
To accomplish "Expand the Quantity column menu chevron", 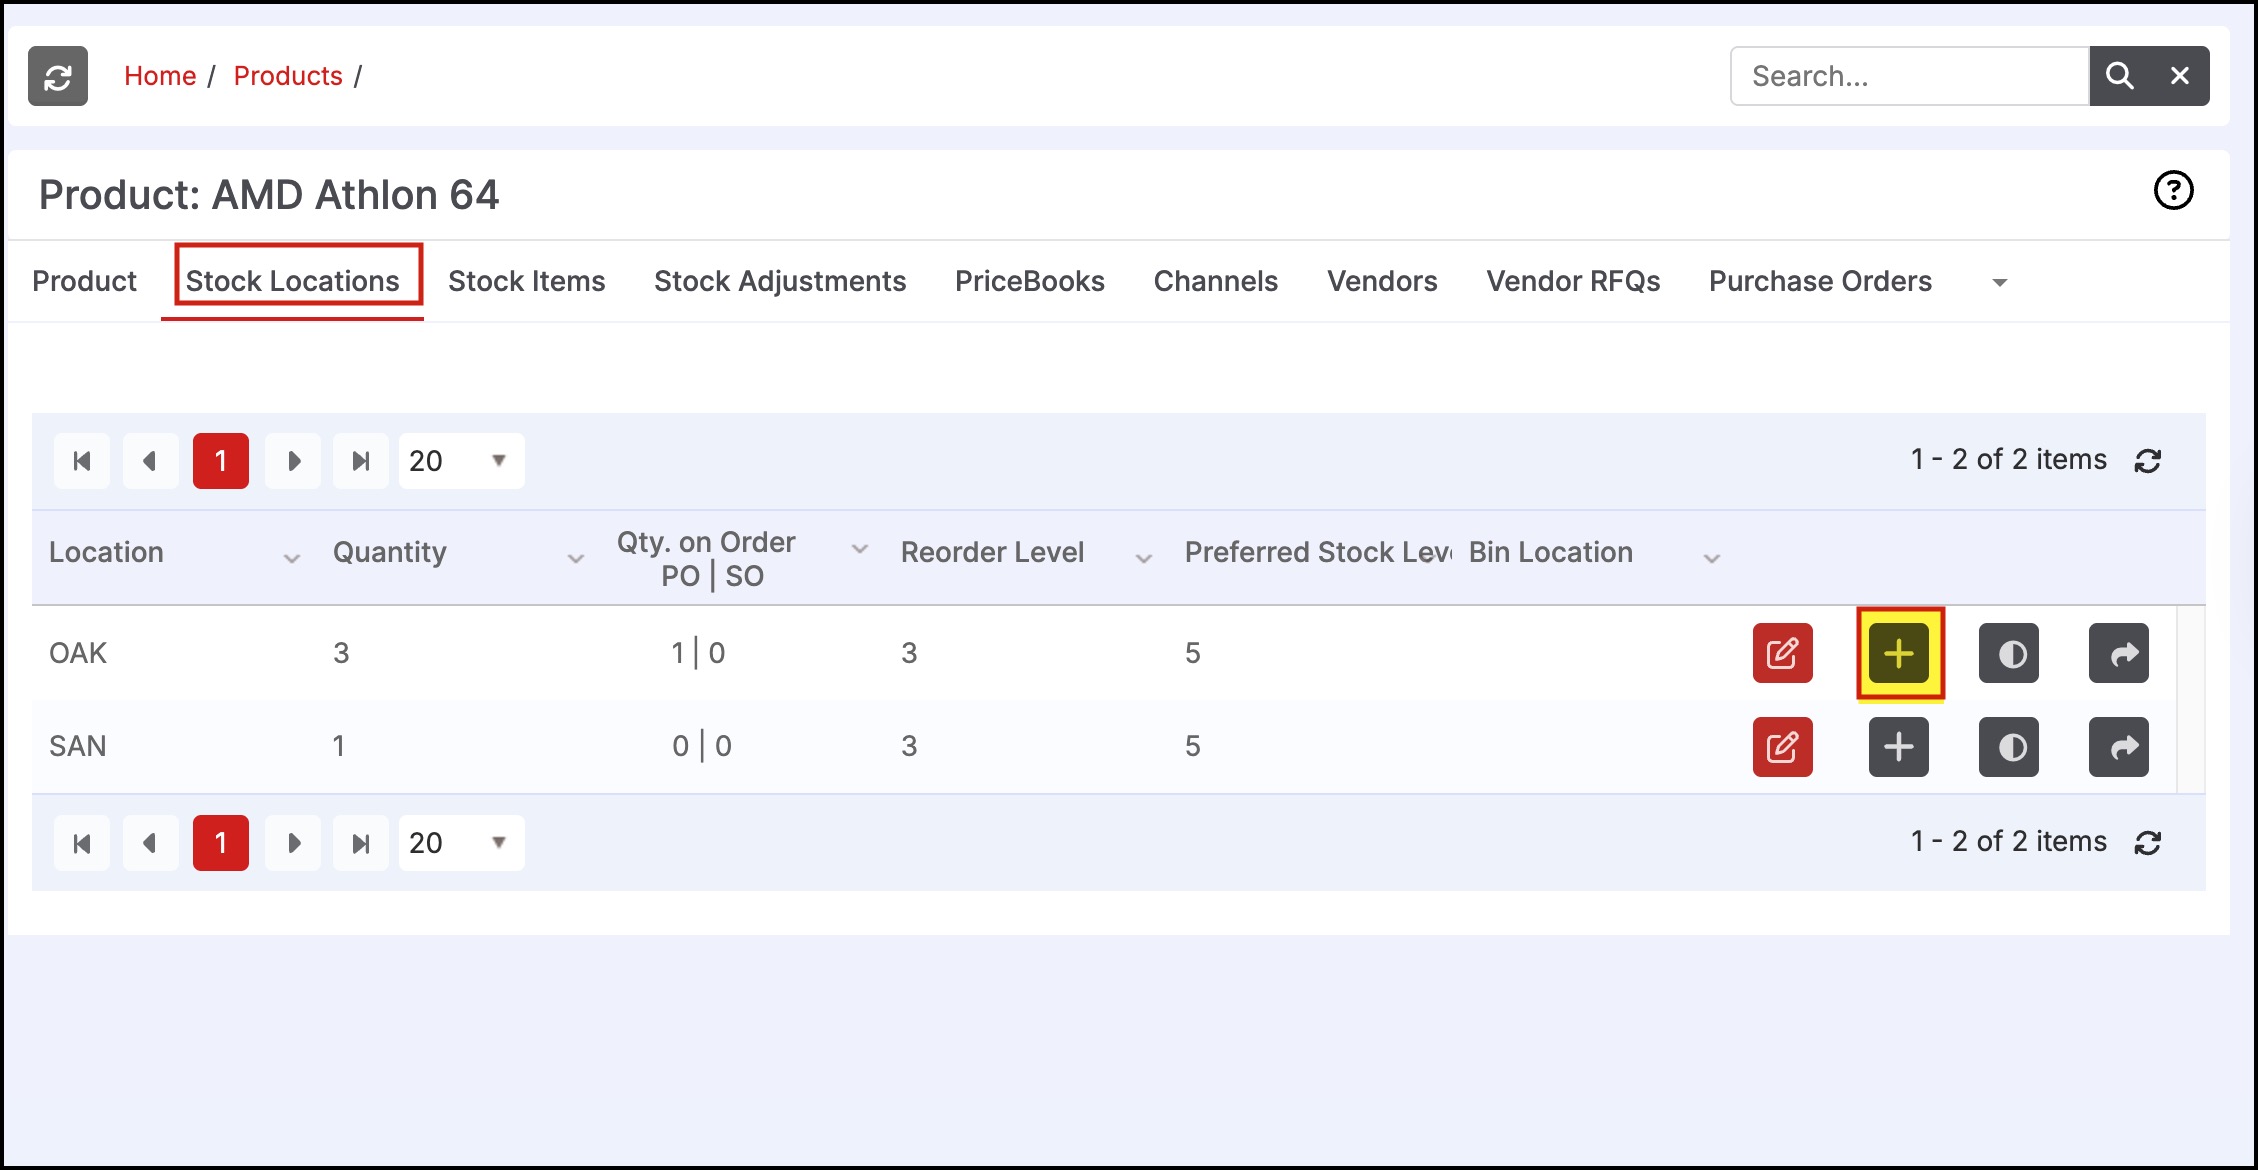I will (576, 558).
